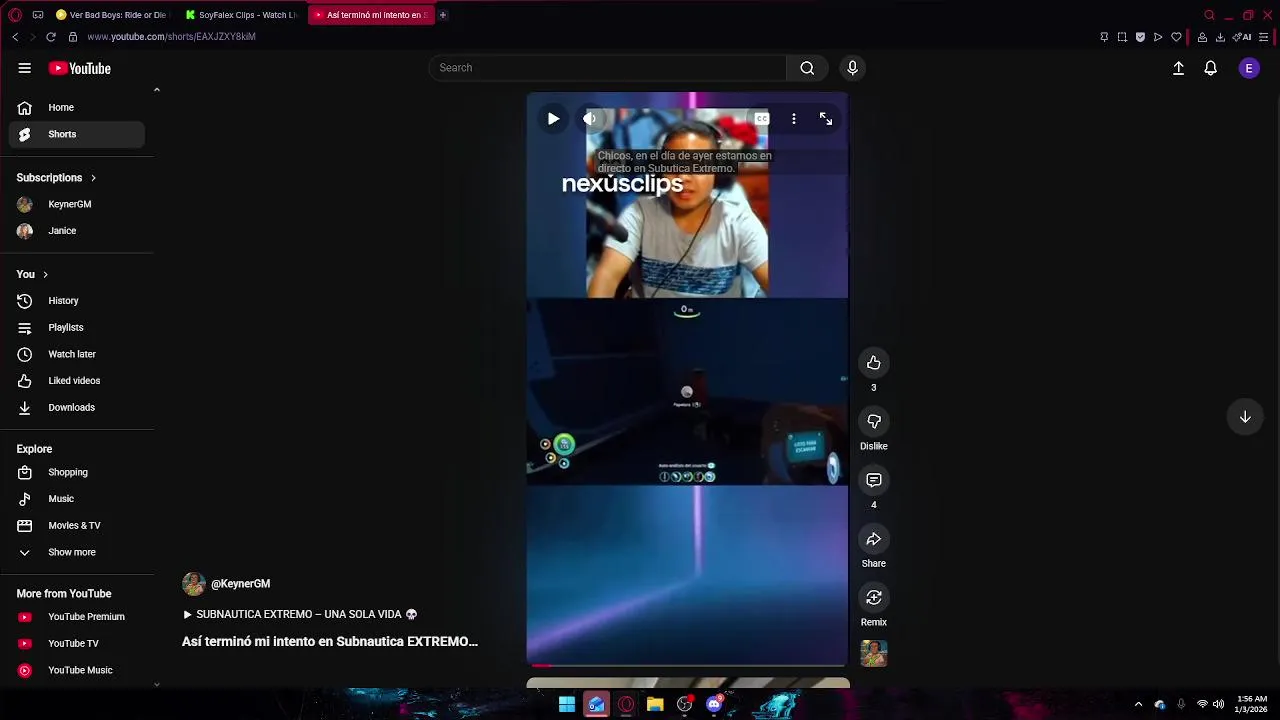This screenshot has height=720, width=1280.
Task: Mute the Short's volume
Action: (590, 118)
